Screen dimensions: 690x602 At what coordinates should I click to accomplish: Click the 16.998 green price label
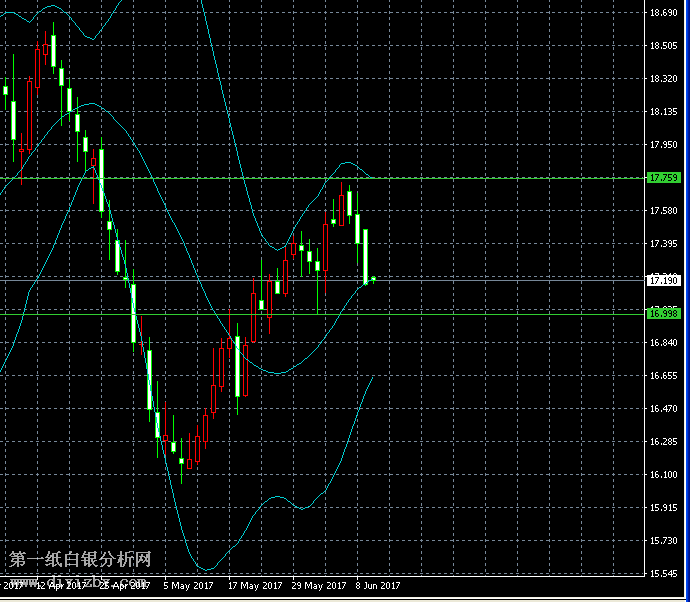(664, 314)
